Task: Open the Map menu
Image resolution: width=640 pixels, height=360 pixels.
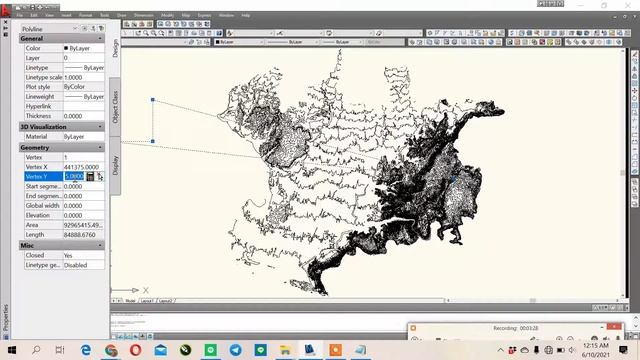Action: (x=186, y=15)
